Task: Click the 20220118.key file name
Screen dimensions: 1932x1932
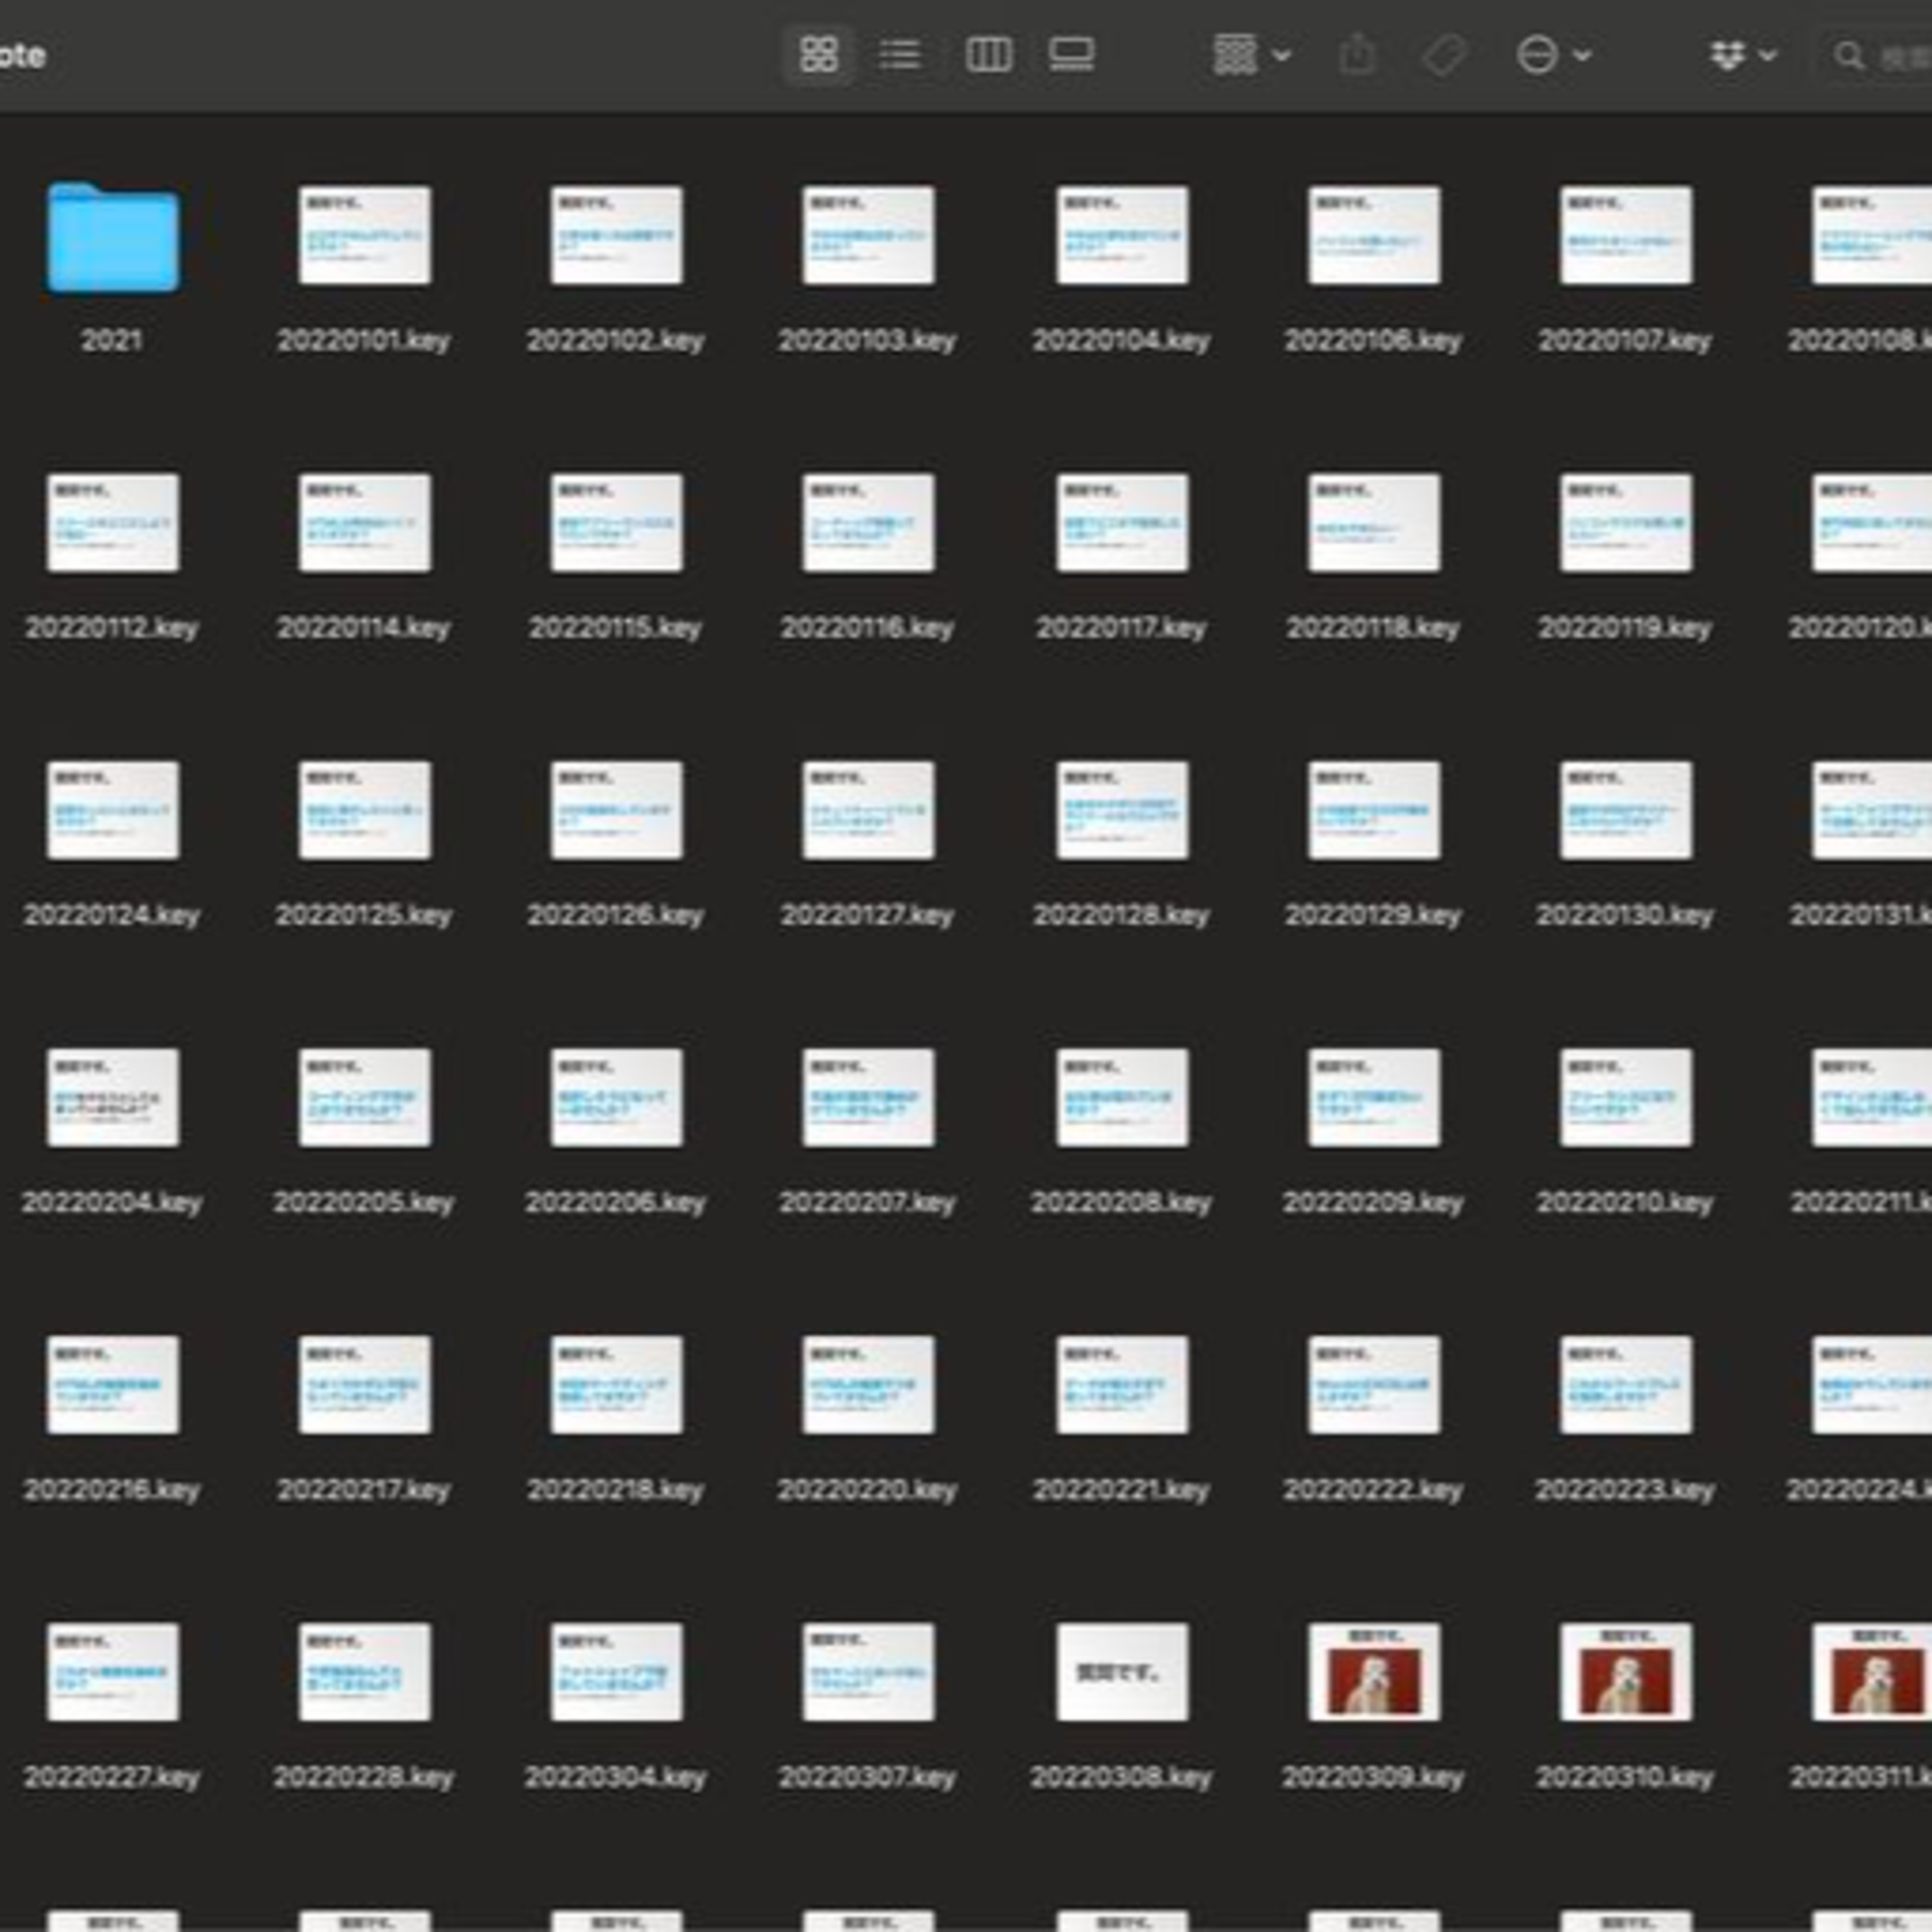Action: click(x=1373, y=628)
